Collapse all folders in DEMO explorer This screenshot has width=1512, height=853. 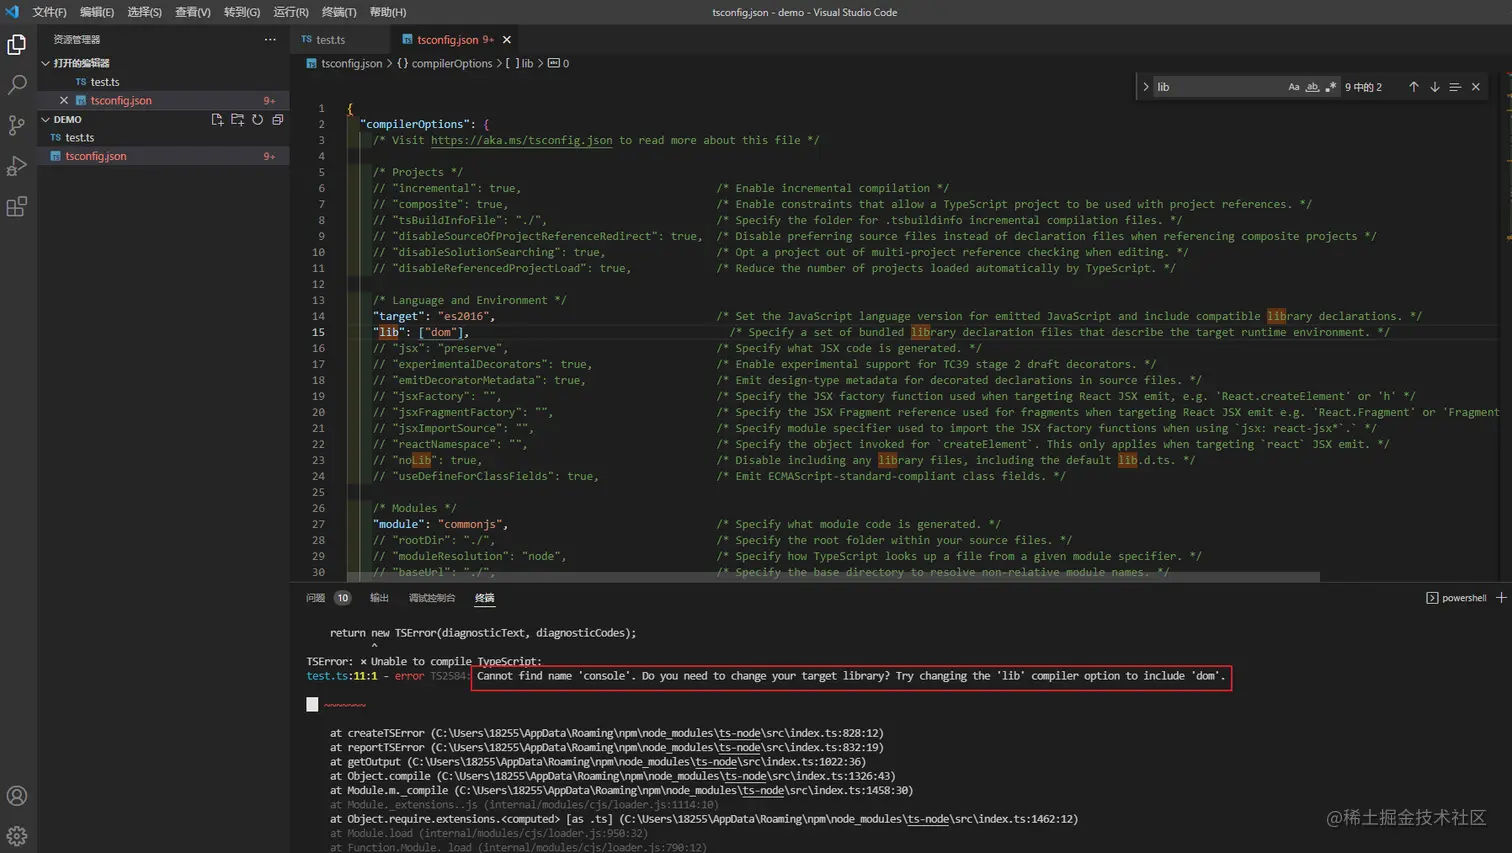tap(278, 120)
